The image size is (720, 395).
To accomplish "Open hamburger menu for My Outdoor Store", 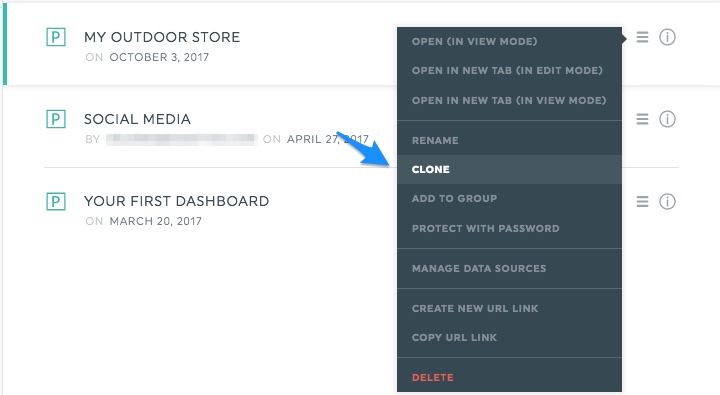I will (642, 37).
